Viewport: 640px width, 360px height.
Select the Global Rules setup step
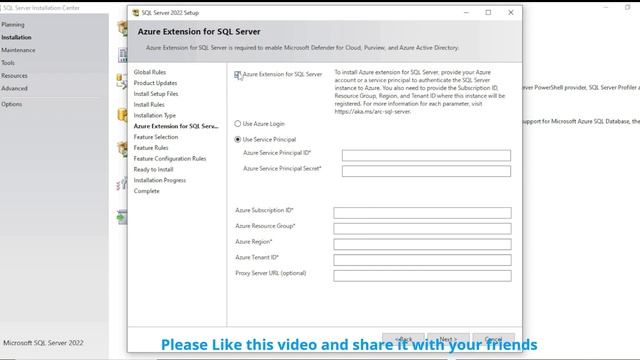coord(150,72)
